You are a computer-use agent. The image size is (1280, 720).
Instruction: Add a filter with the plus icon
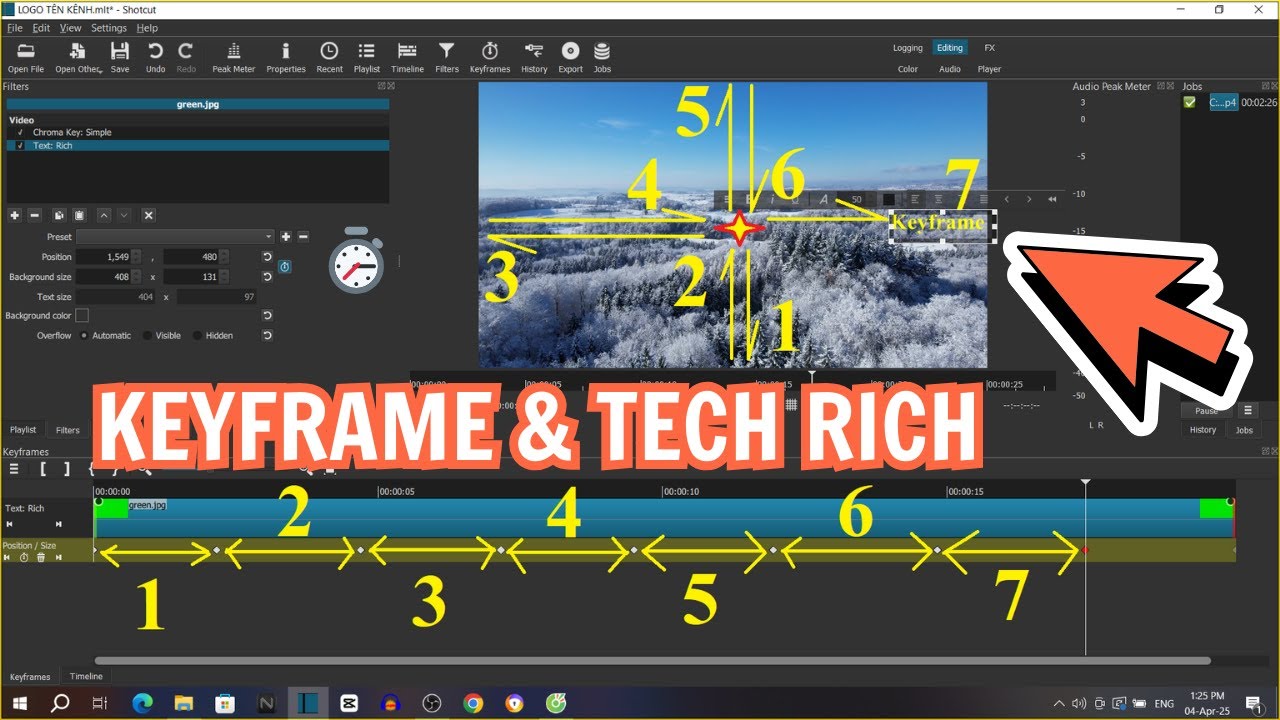15,215
